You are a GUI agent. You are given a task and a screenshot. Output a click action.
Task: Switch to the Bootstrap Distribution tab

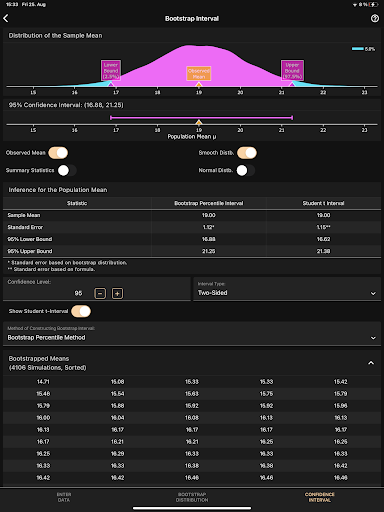(x=192, y=497)
